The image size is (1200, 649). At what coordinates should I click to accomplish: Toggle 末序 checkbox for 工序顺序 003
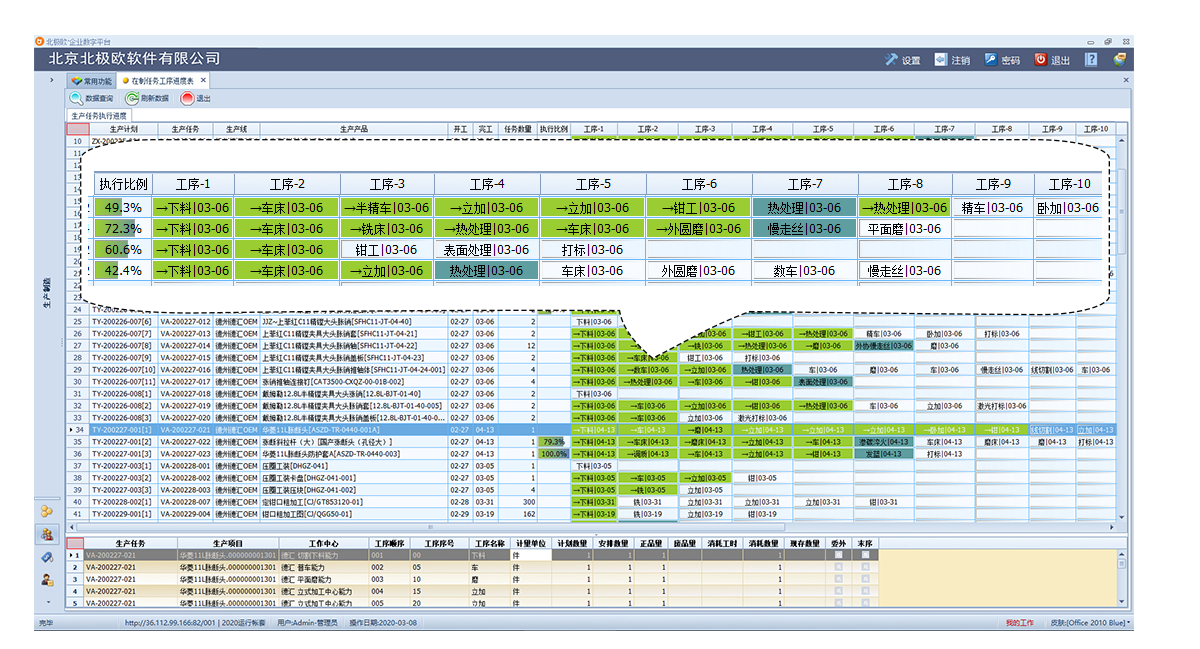(865, 579)
